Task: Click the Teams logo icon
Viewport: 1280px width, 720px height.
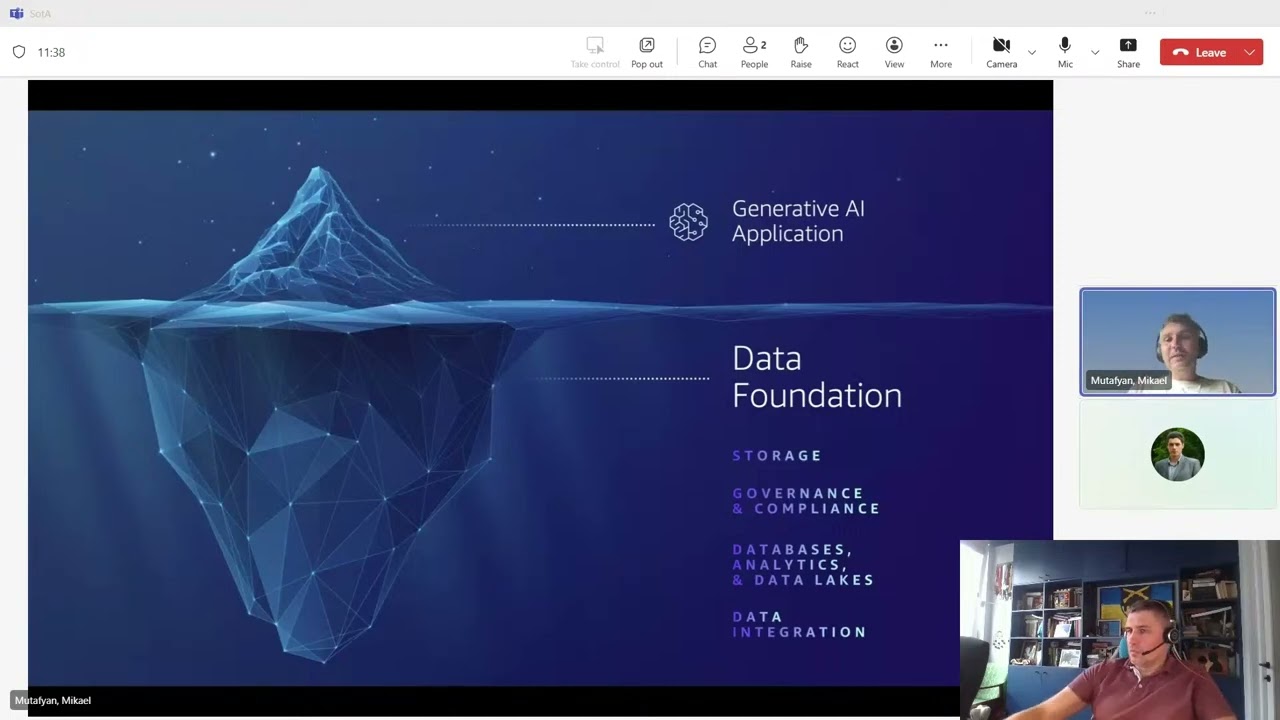Action: coord(16,13)
